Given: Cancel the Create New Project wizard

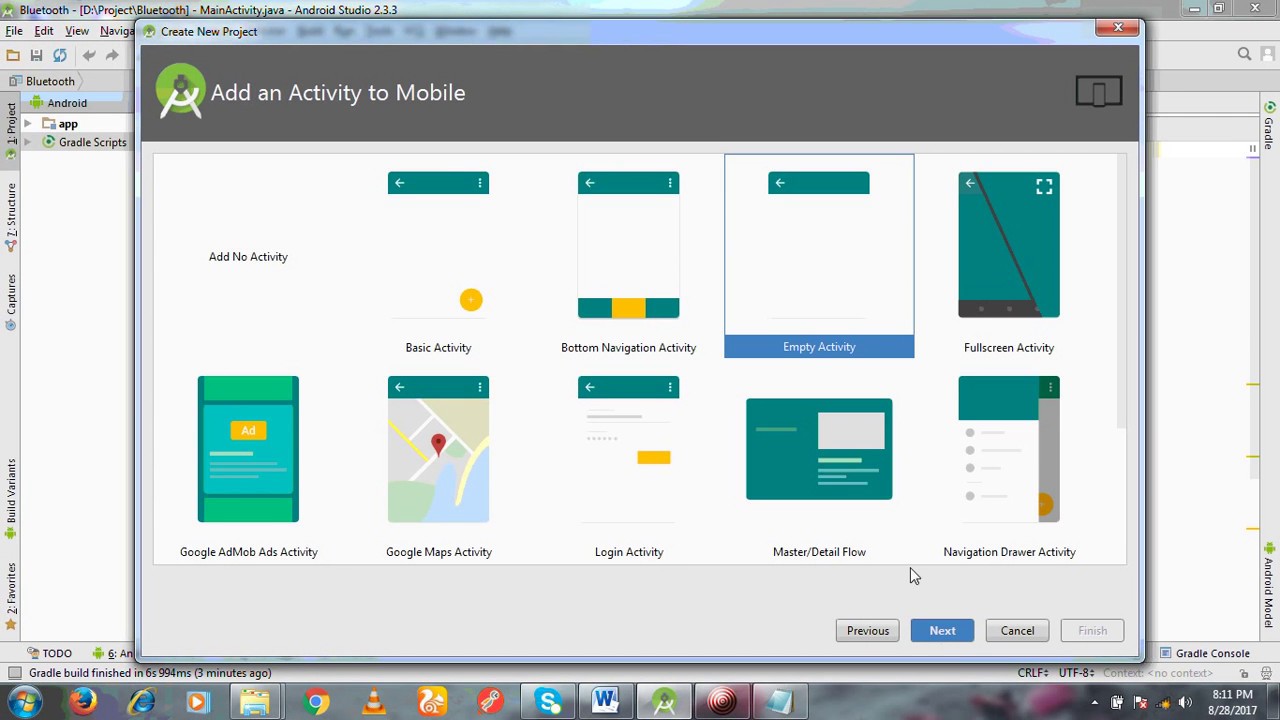Looking at the screenshot, I should [x=1017, y=631].
